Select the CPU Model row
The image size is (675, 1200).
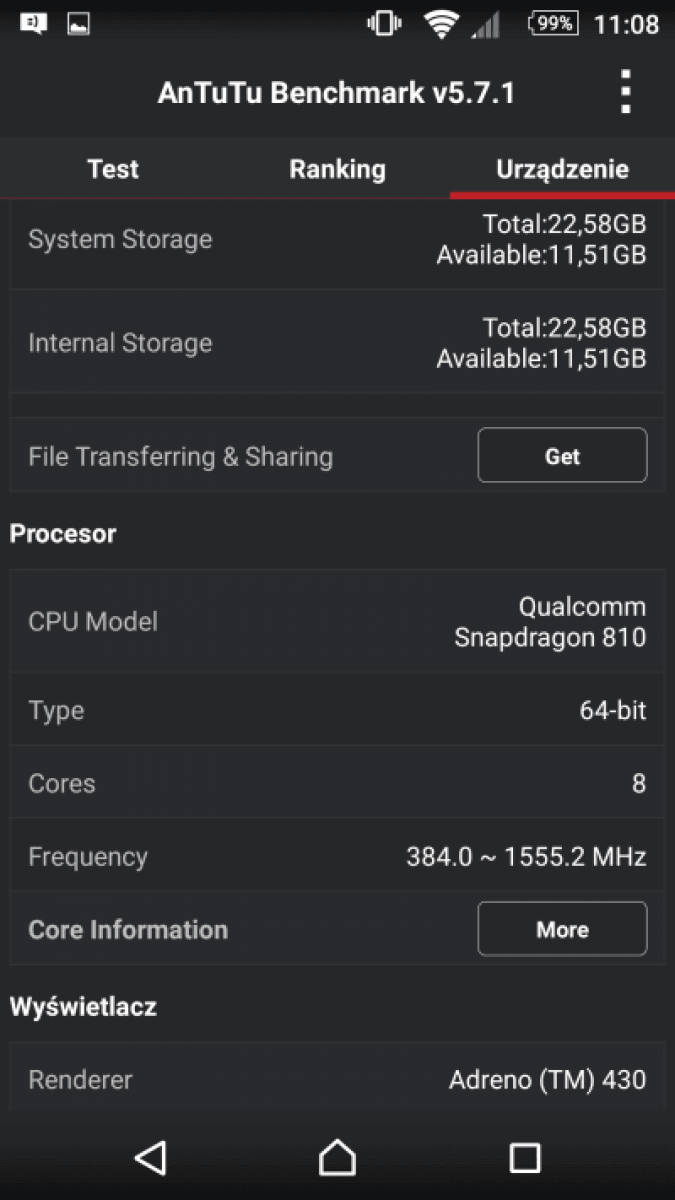point(337,621)
